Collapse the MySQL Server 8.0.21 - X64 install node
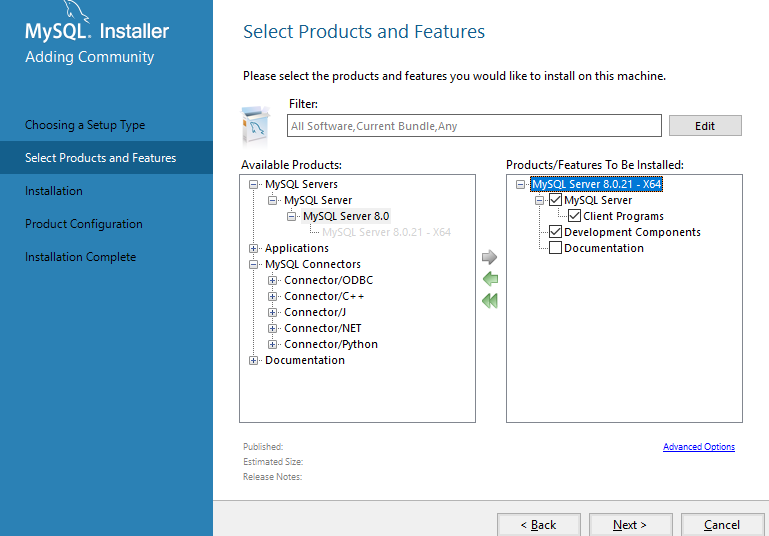 click(520, 184)
